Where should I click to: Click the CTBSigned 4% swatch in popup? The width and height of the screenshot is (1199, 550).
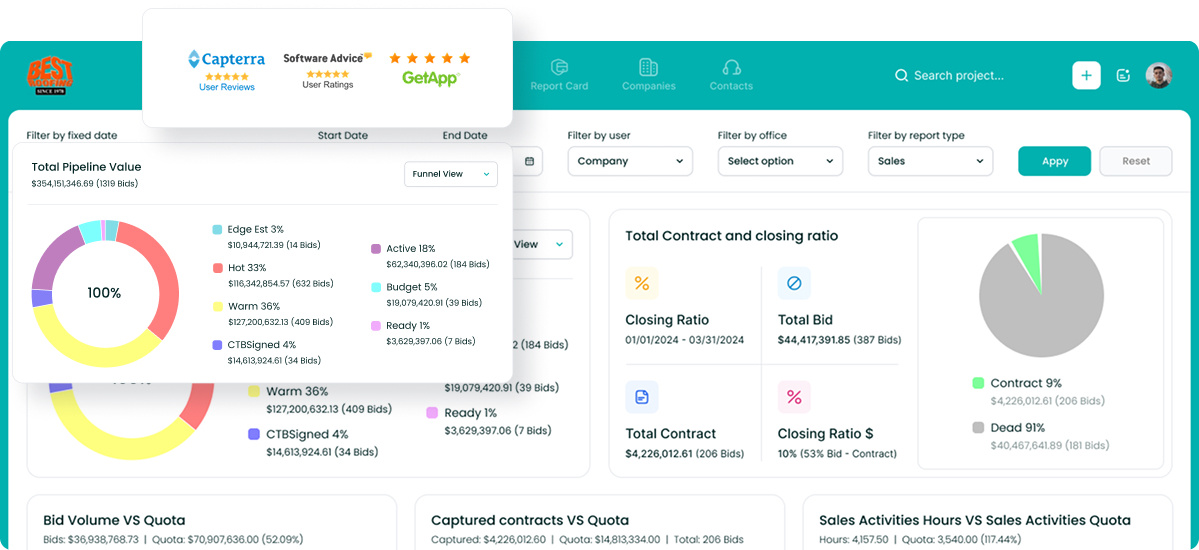pos(217,345)
